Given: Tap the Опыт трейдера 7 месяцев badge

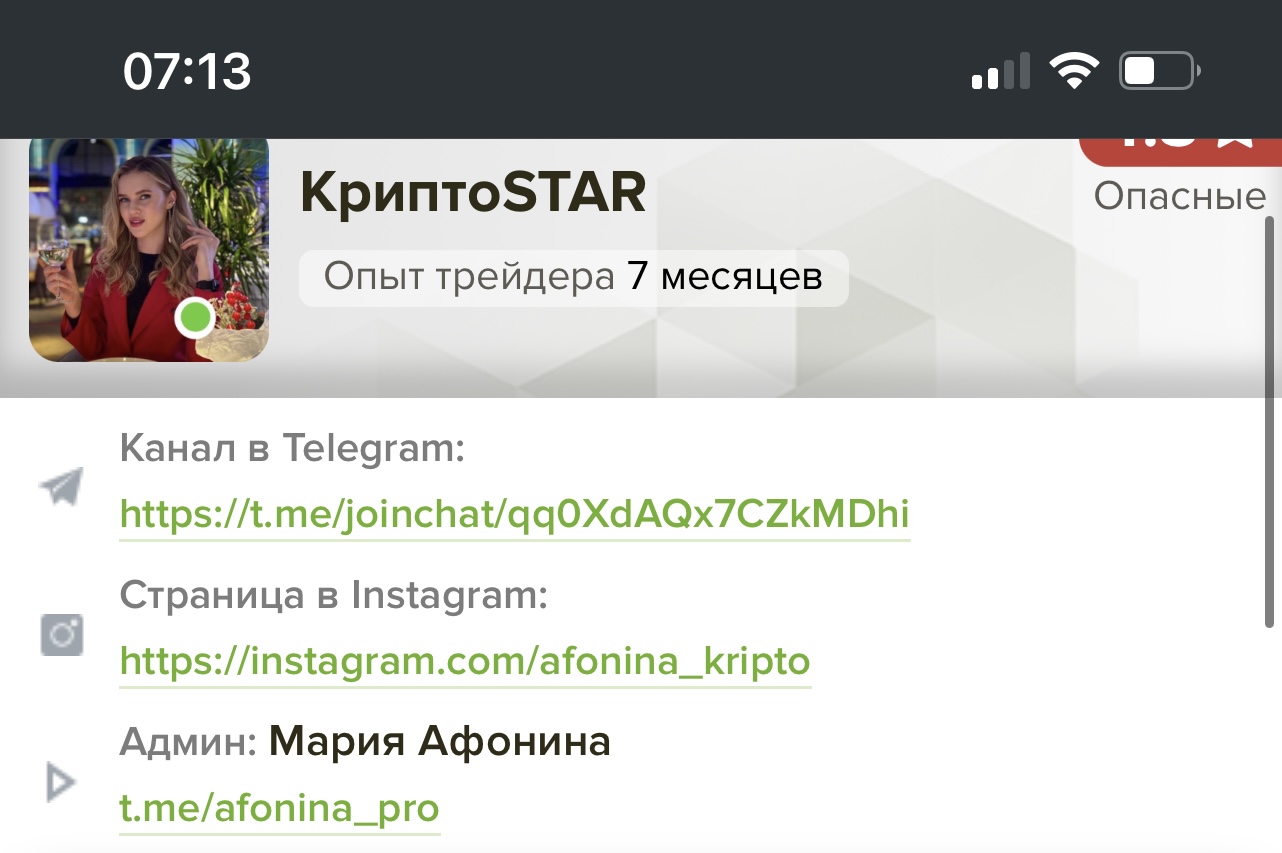Looking at the screenshot, I should [574, 277].
